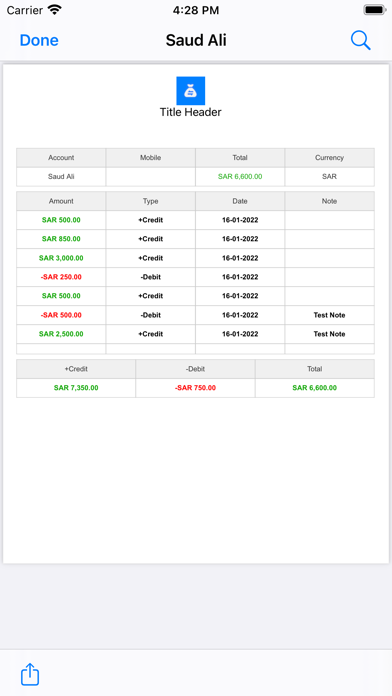This screenshot has width=392, height=696.
Task: Click the 'Currency' column header
Action: point(329,158)
